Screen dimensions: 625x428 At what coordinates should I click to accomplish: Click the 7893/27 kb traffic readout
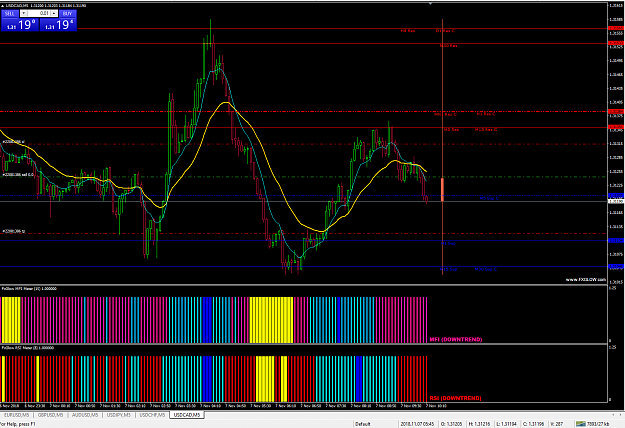pyautogui.click(x=598, y=424)
